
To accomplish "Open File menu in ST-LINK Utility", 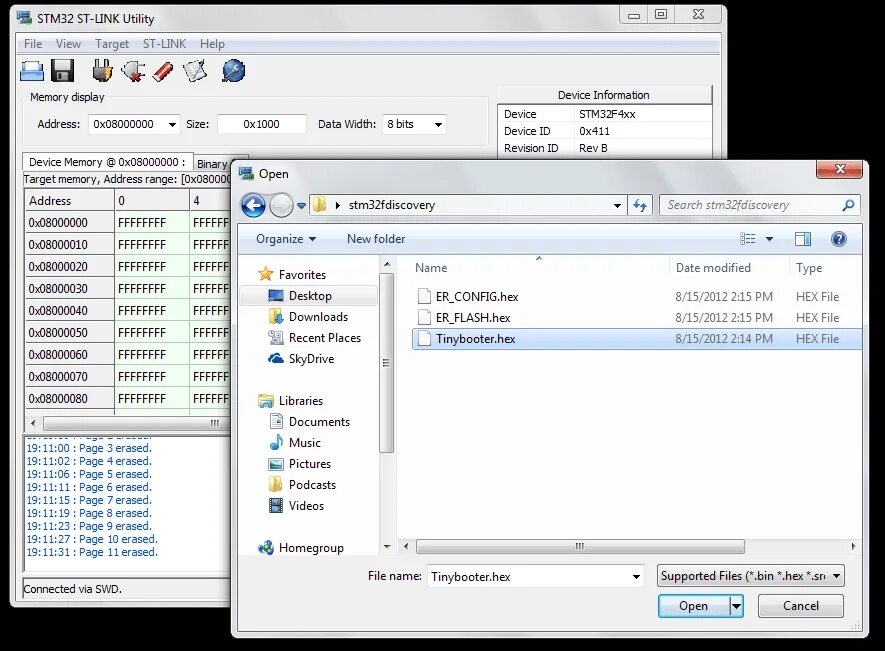I will click(33, 43).
